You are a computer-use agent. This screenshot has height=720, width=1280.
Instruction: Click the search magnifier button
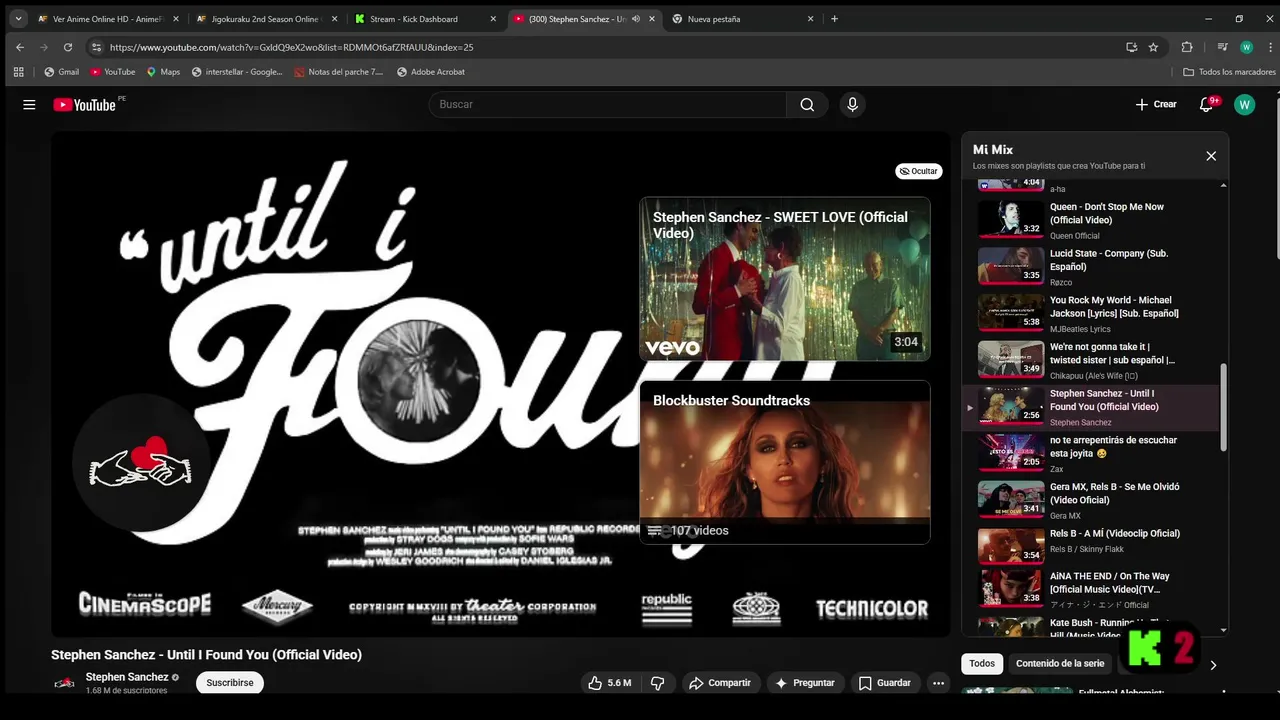pos(807,105)
